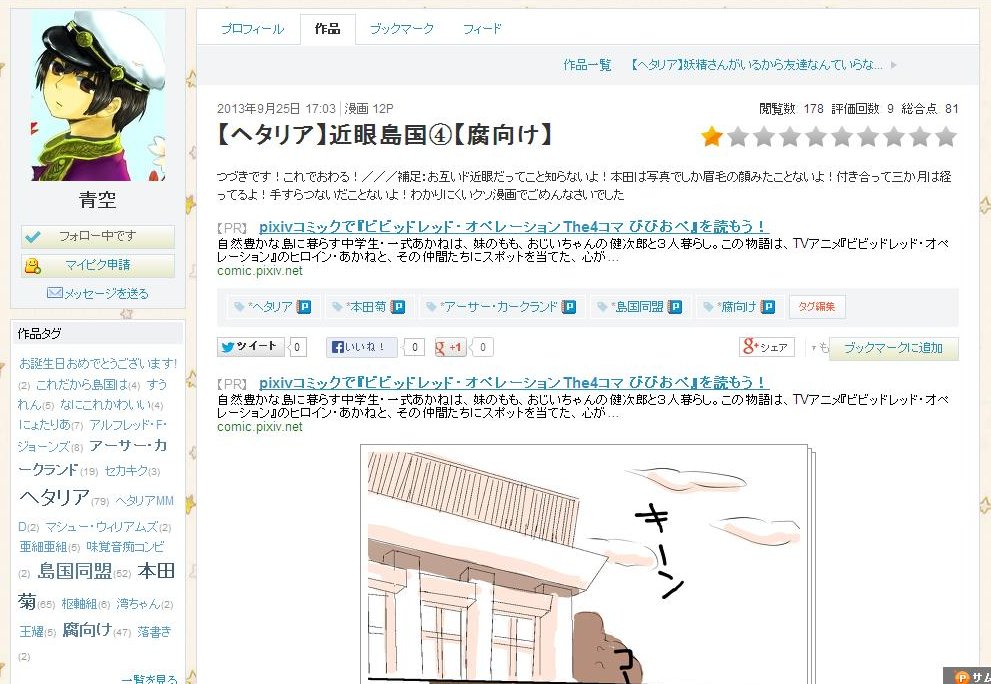Click the next-work arrow icon
Screen dimensions: 991x684
point(894,65)
